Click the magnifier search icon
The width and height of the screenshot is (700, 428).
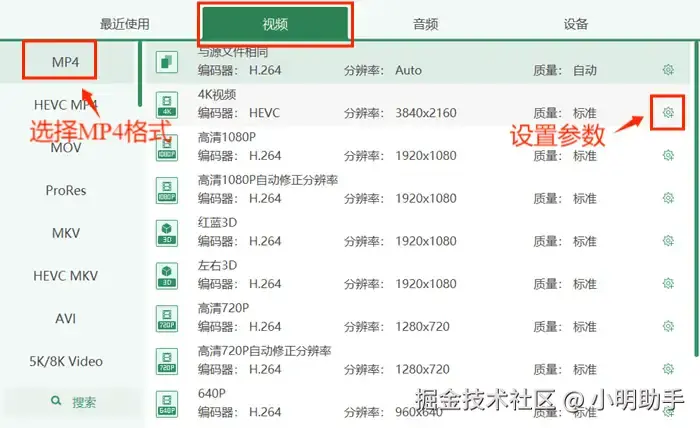pos(56,401)
